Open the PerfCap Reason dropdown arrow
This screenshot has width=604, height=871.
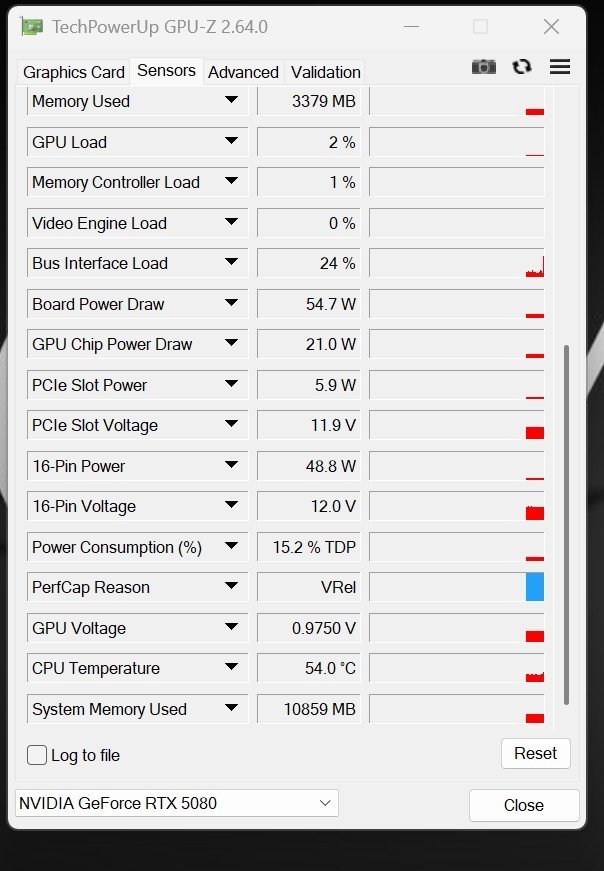click(232, 586)
